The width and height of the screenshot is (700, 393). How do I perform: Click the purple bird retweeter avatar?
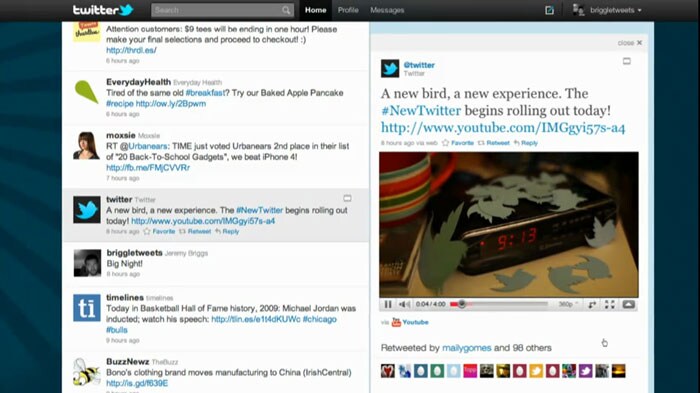(x=585, y=371)
